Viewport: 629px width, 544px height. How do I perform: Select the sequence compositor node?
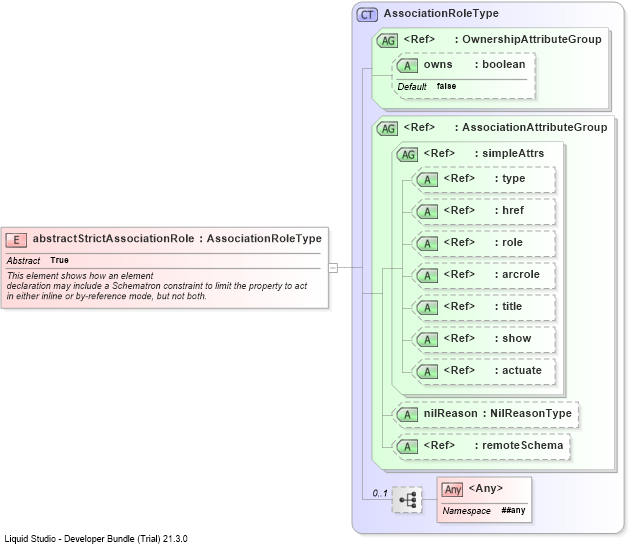407,500
